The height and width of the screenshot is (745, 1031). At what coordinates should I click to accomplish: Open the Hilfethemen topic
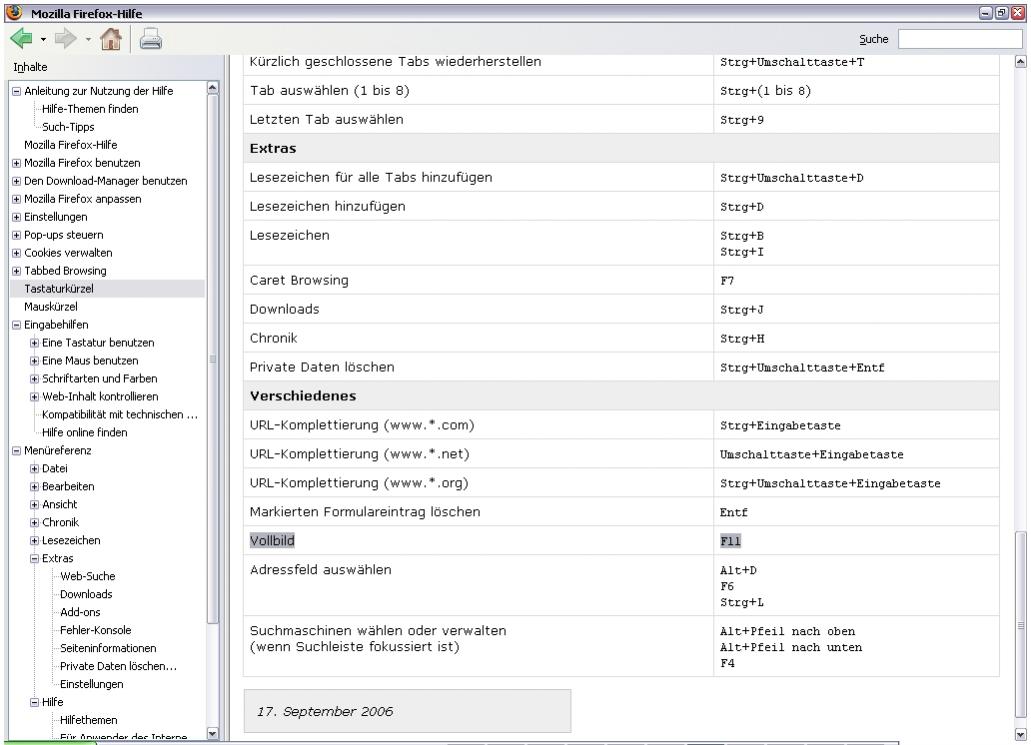click(89, 720)
